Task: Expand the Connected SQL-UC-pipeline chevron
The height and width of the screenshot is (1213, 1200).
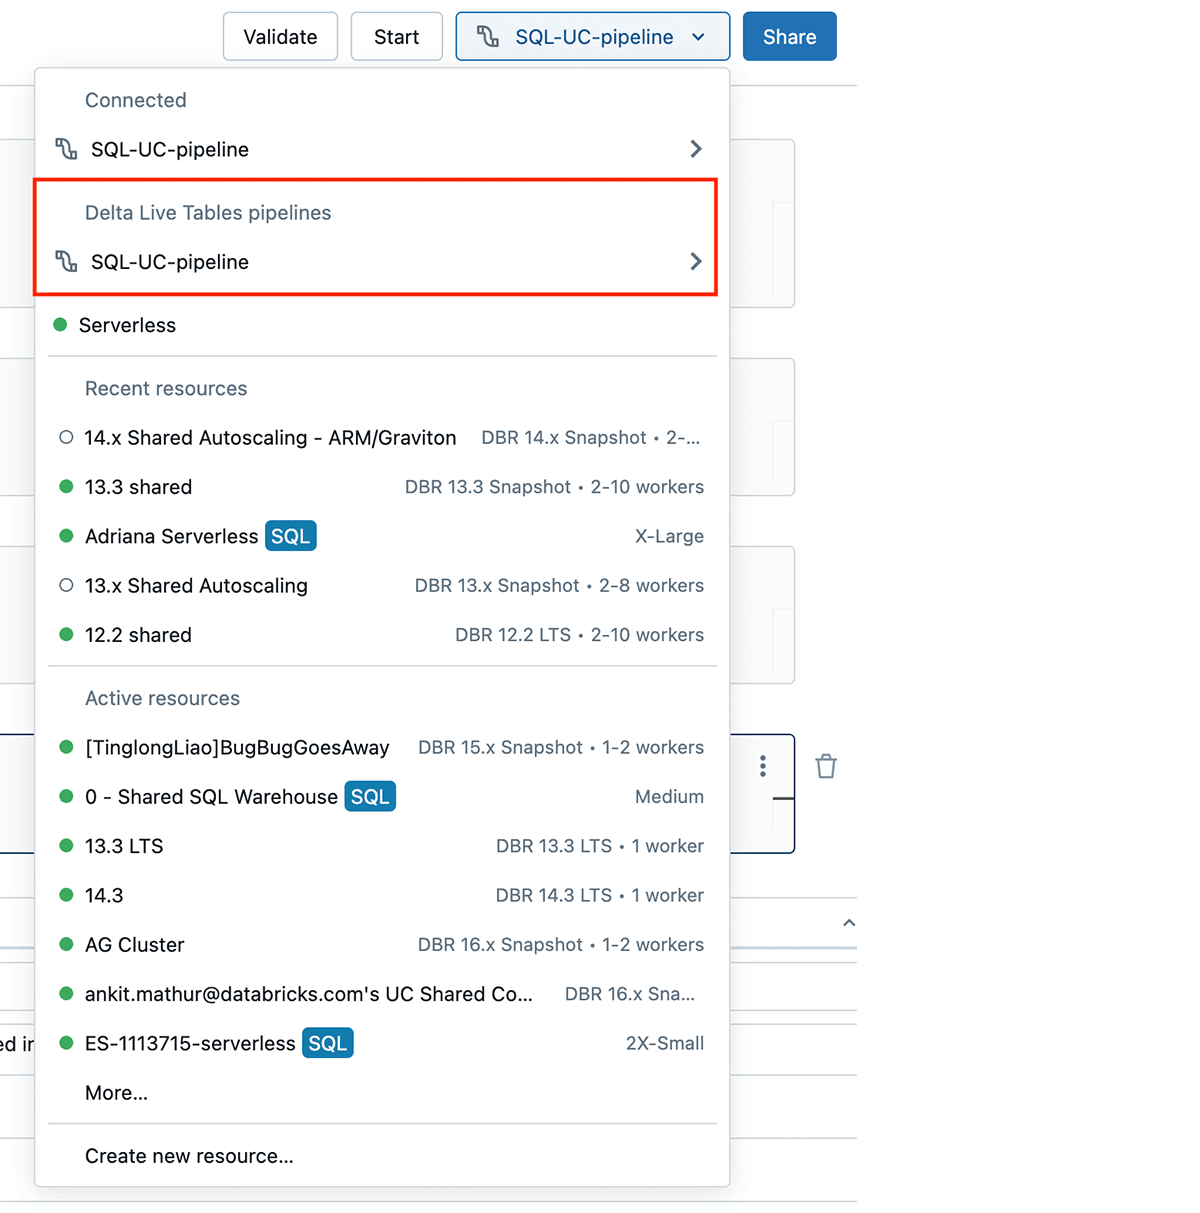Action: tap(696, 149)
